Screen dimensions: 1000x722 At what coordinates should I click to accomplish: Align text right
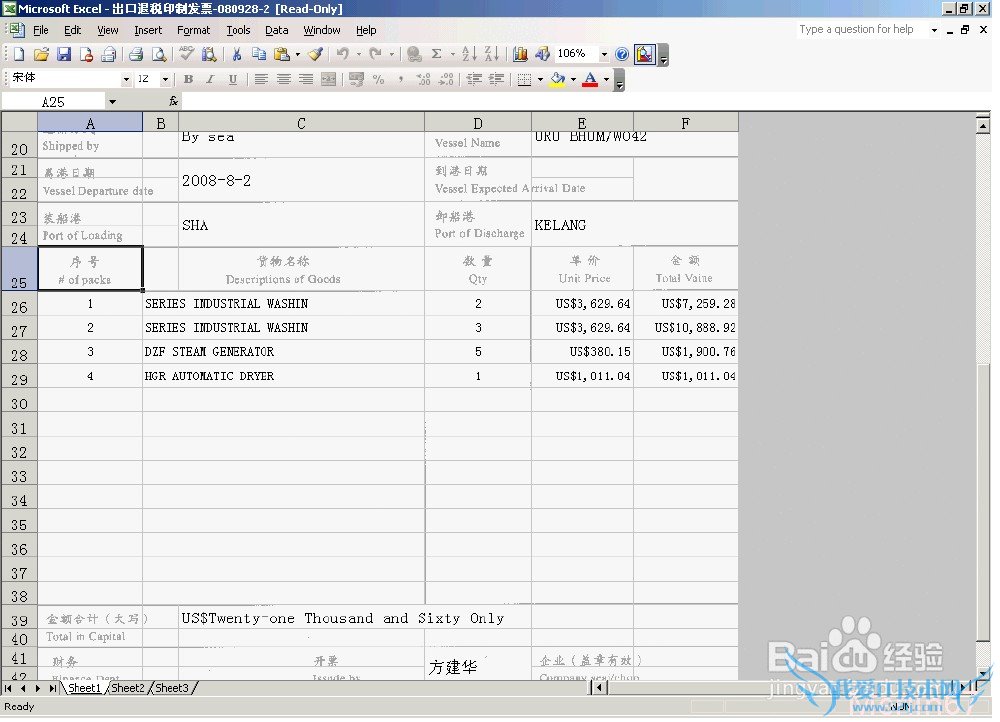click(x=306, y=79)
